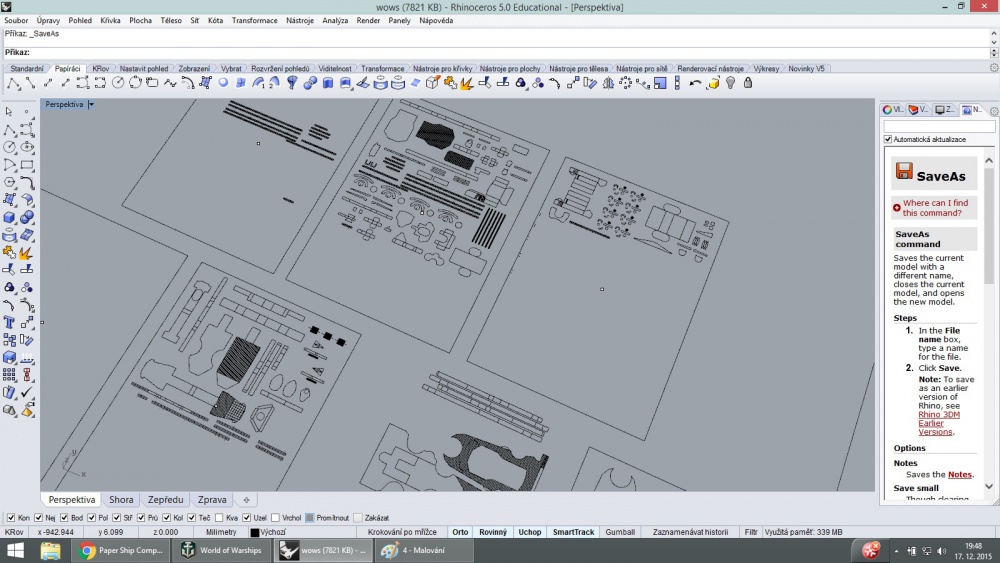Switch to the Shora viewport tab
The height and width of the screenshot is (563, 1000).
point(121,500)
